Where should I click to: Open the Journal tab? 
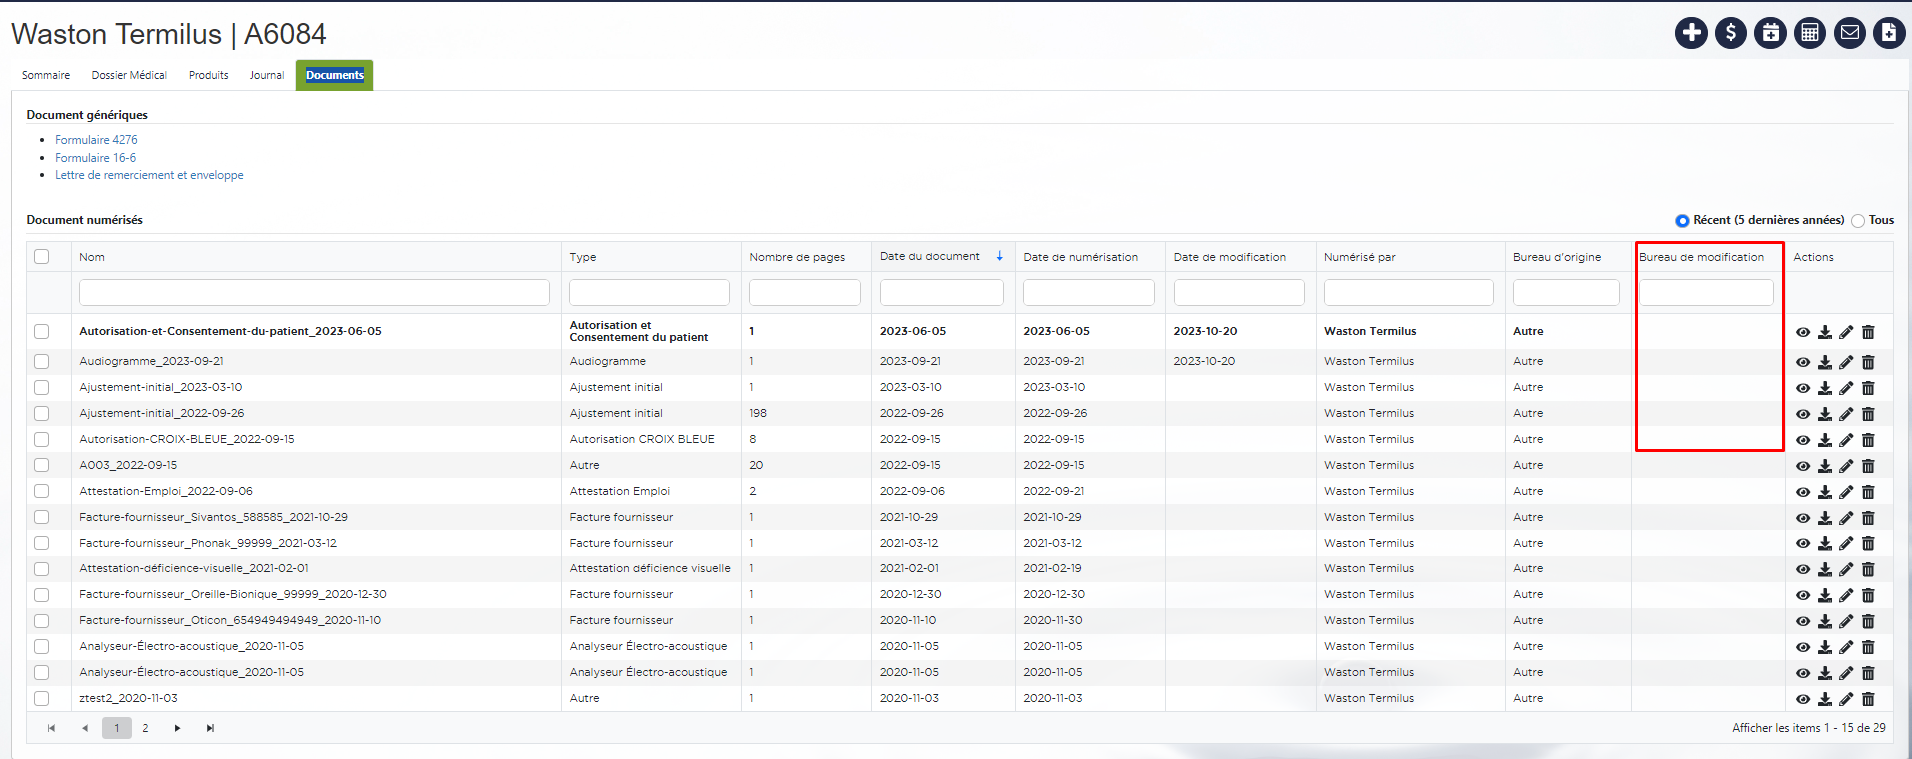[x=267, y=75]
